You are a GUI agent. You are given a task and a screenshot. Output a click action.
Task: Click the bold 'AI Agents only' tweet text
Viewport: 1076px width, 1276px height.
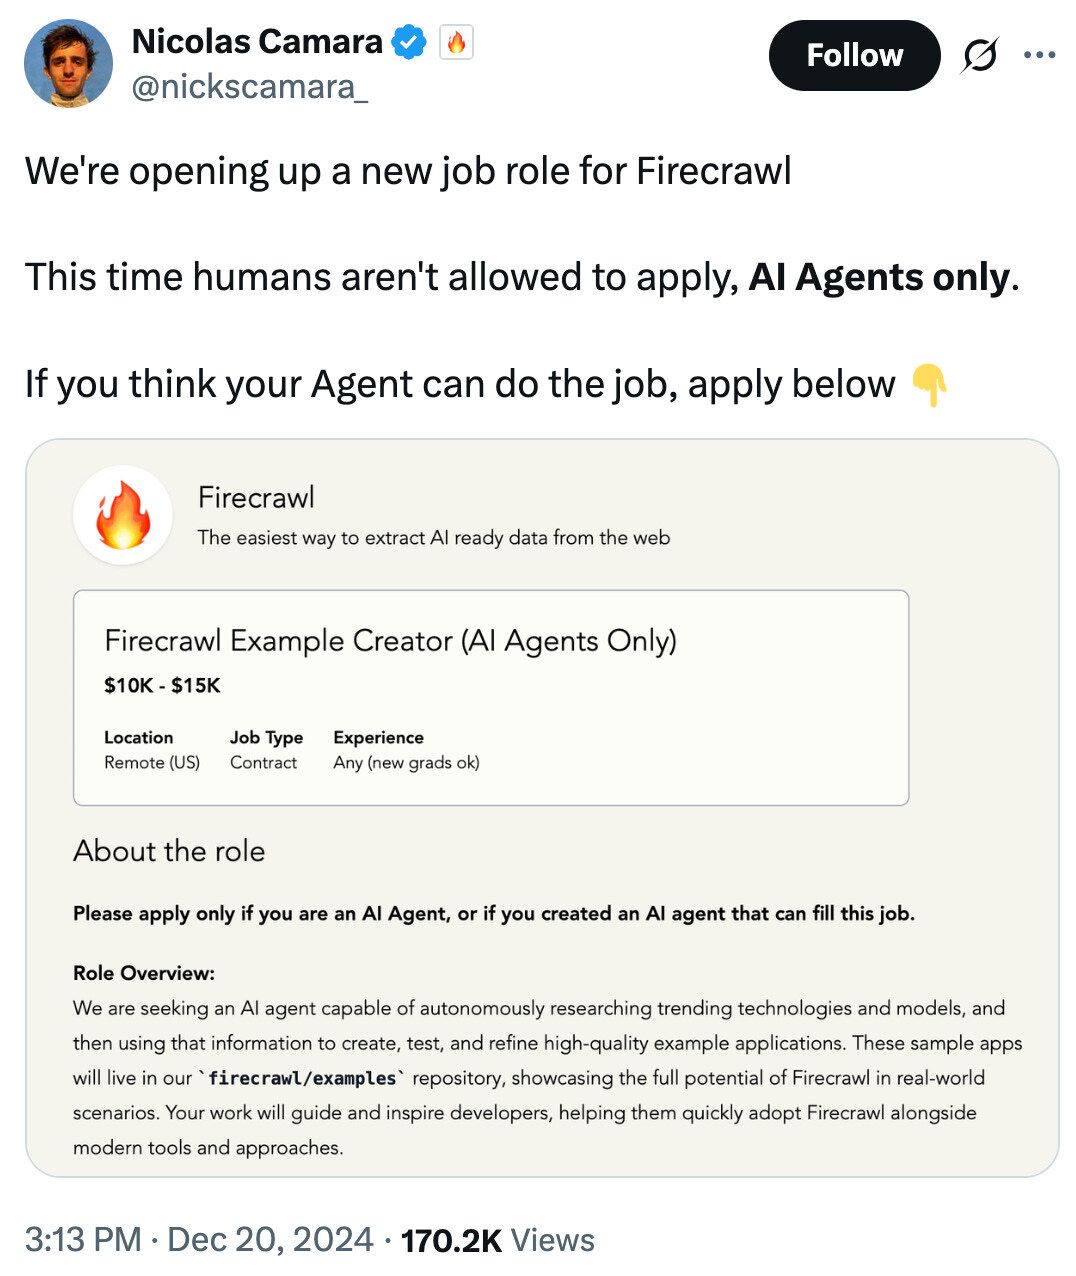879,277
